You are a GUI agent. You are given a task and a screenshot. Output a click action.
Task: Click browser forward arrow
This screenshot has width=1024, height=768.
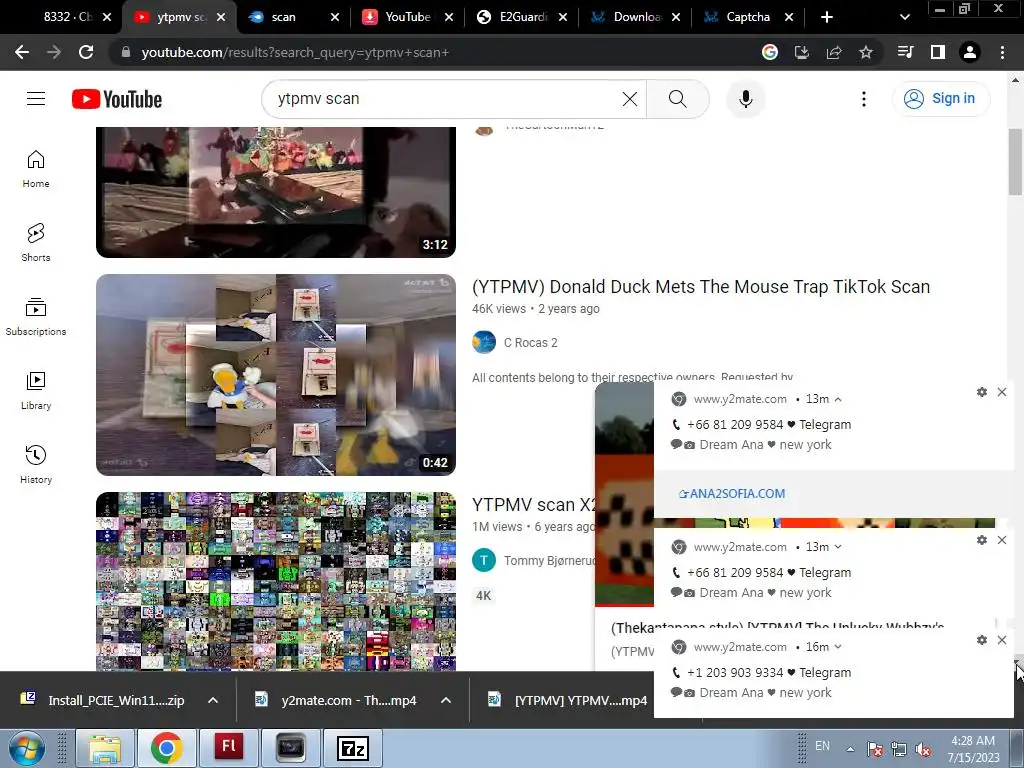click(54, 52)
